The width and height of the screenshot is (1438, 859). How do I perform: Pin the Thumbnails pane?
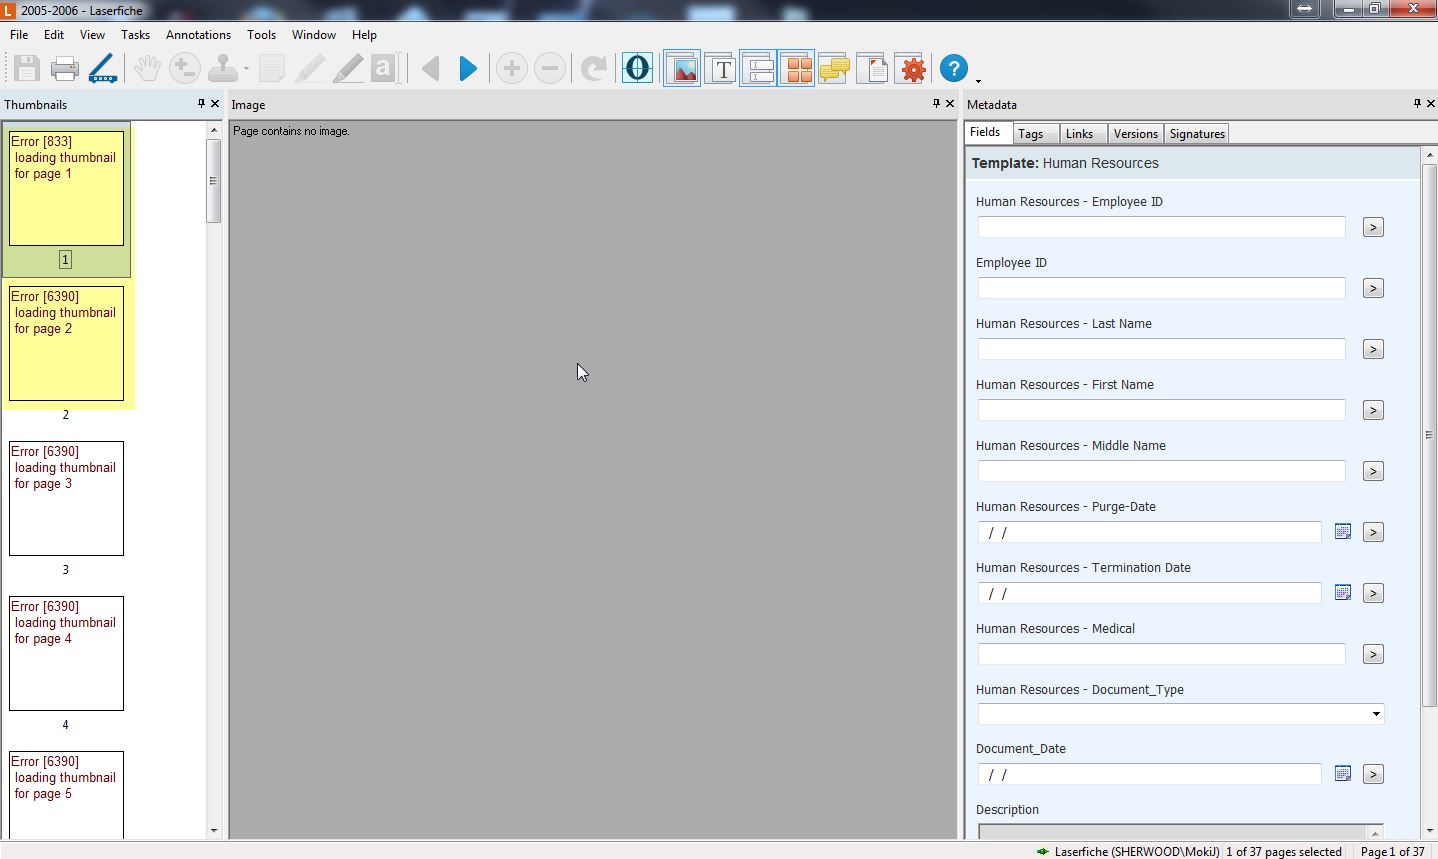(x=201, y=103)
